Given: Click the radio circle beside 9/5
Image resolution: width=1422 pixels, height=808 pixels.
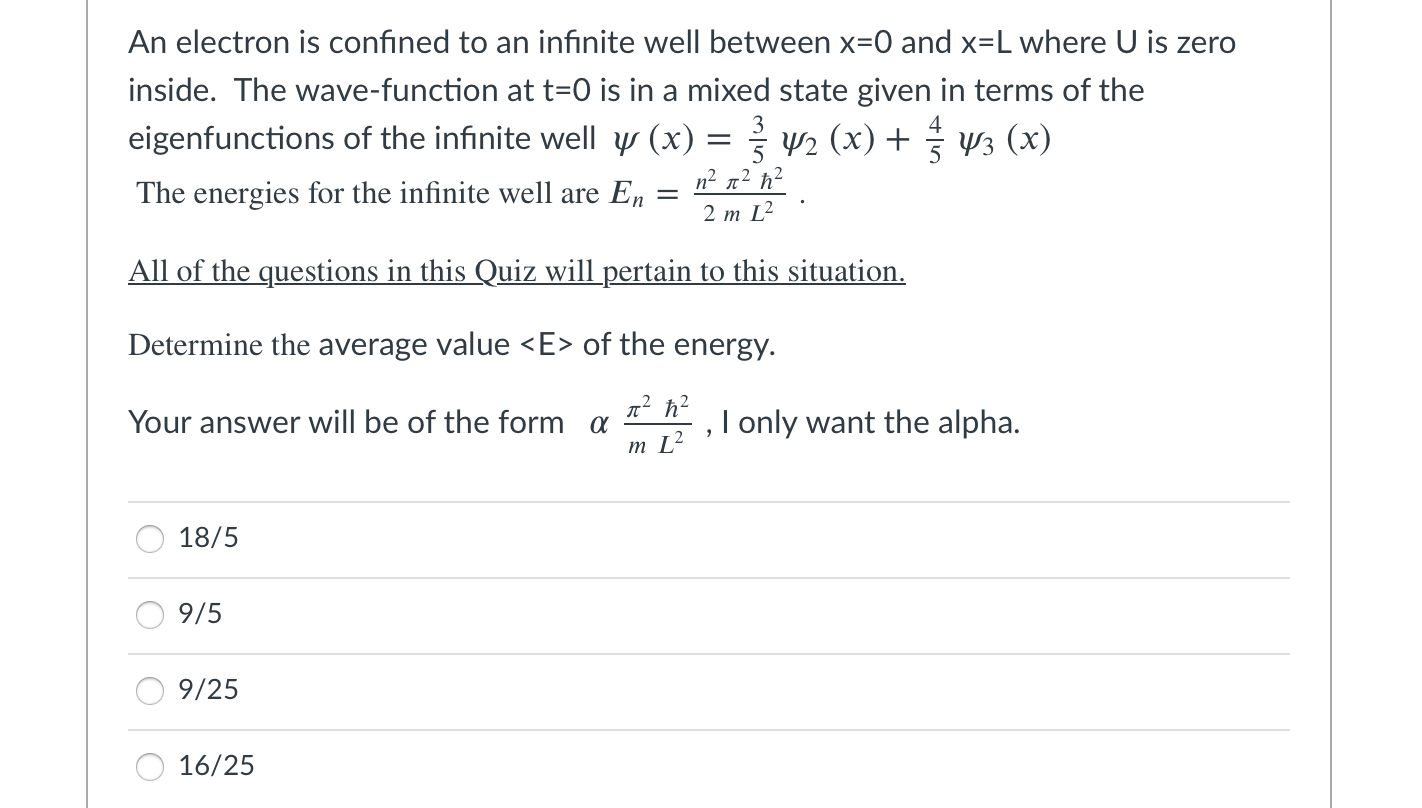Looking at the screenshot, I should pyautogui.click(x=149, y=615).
